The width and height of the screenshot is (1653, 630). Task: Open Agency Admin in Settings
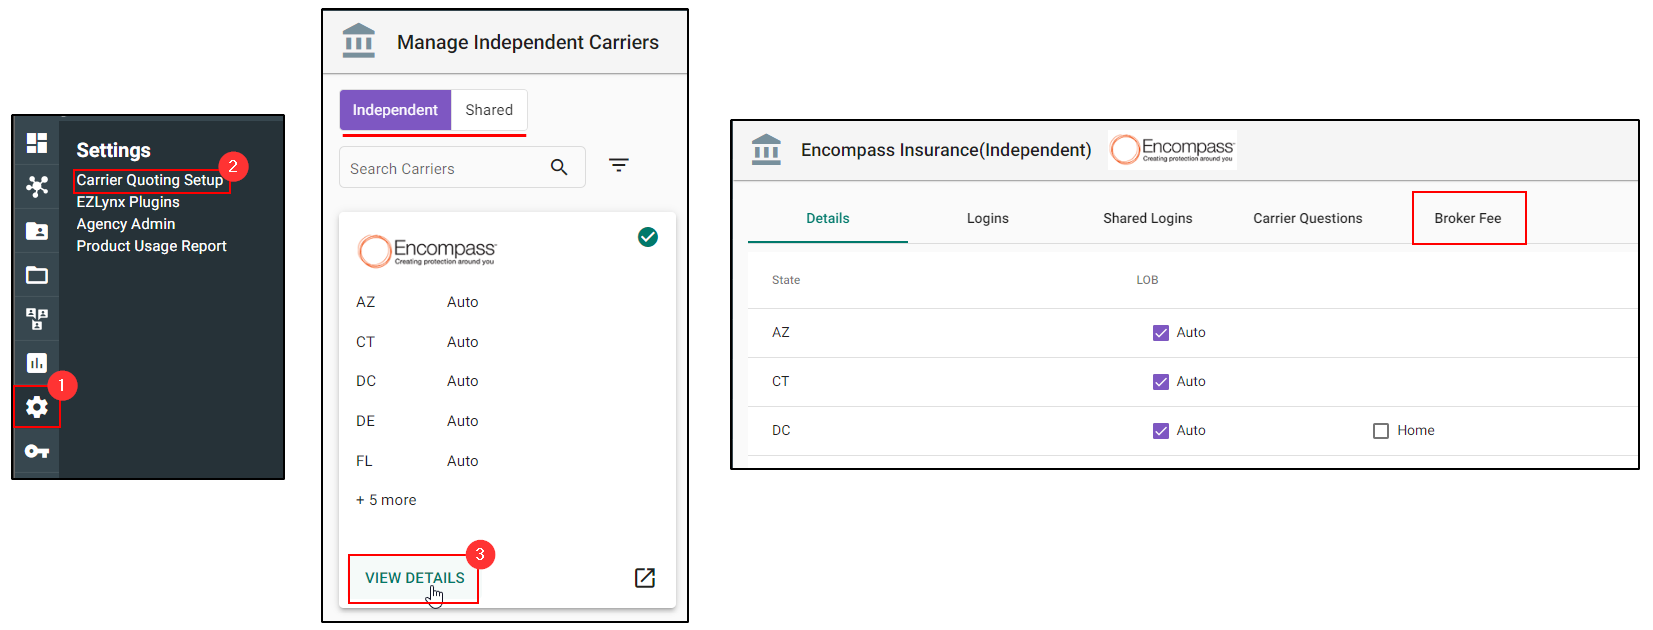point(126,224)
